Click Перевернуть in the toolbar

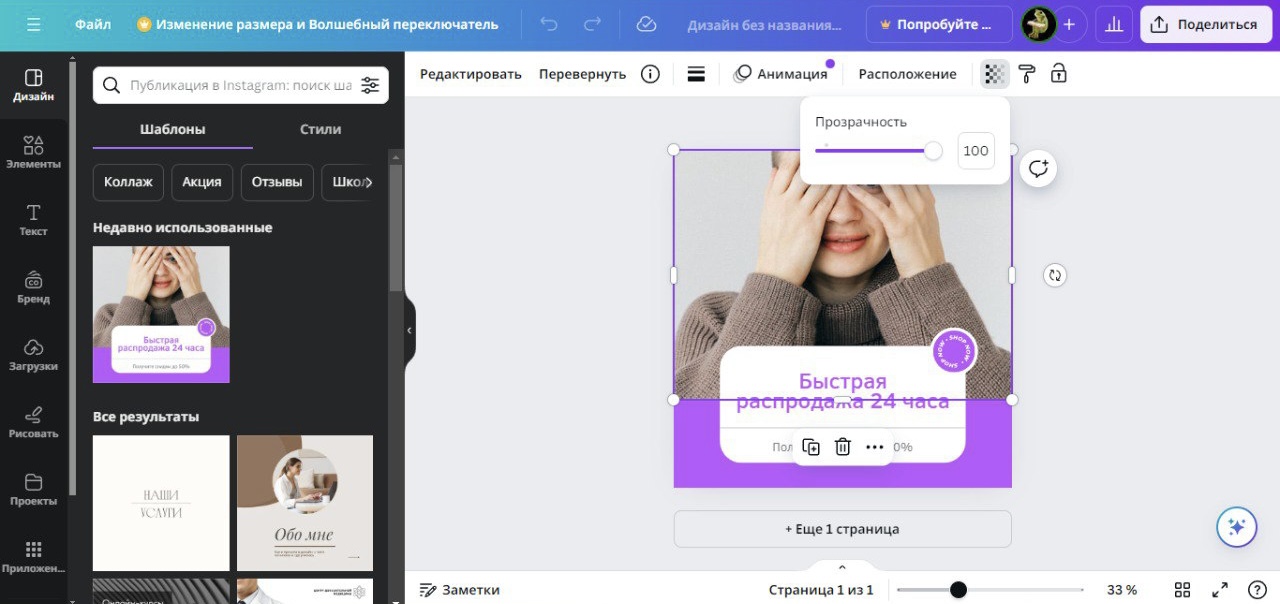pyautogui.click(x=582, y=74)
